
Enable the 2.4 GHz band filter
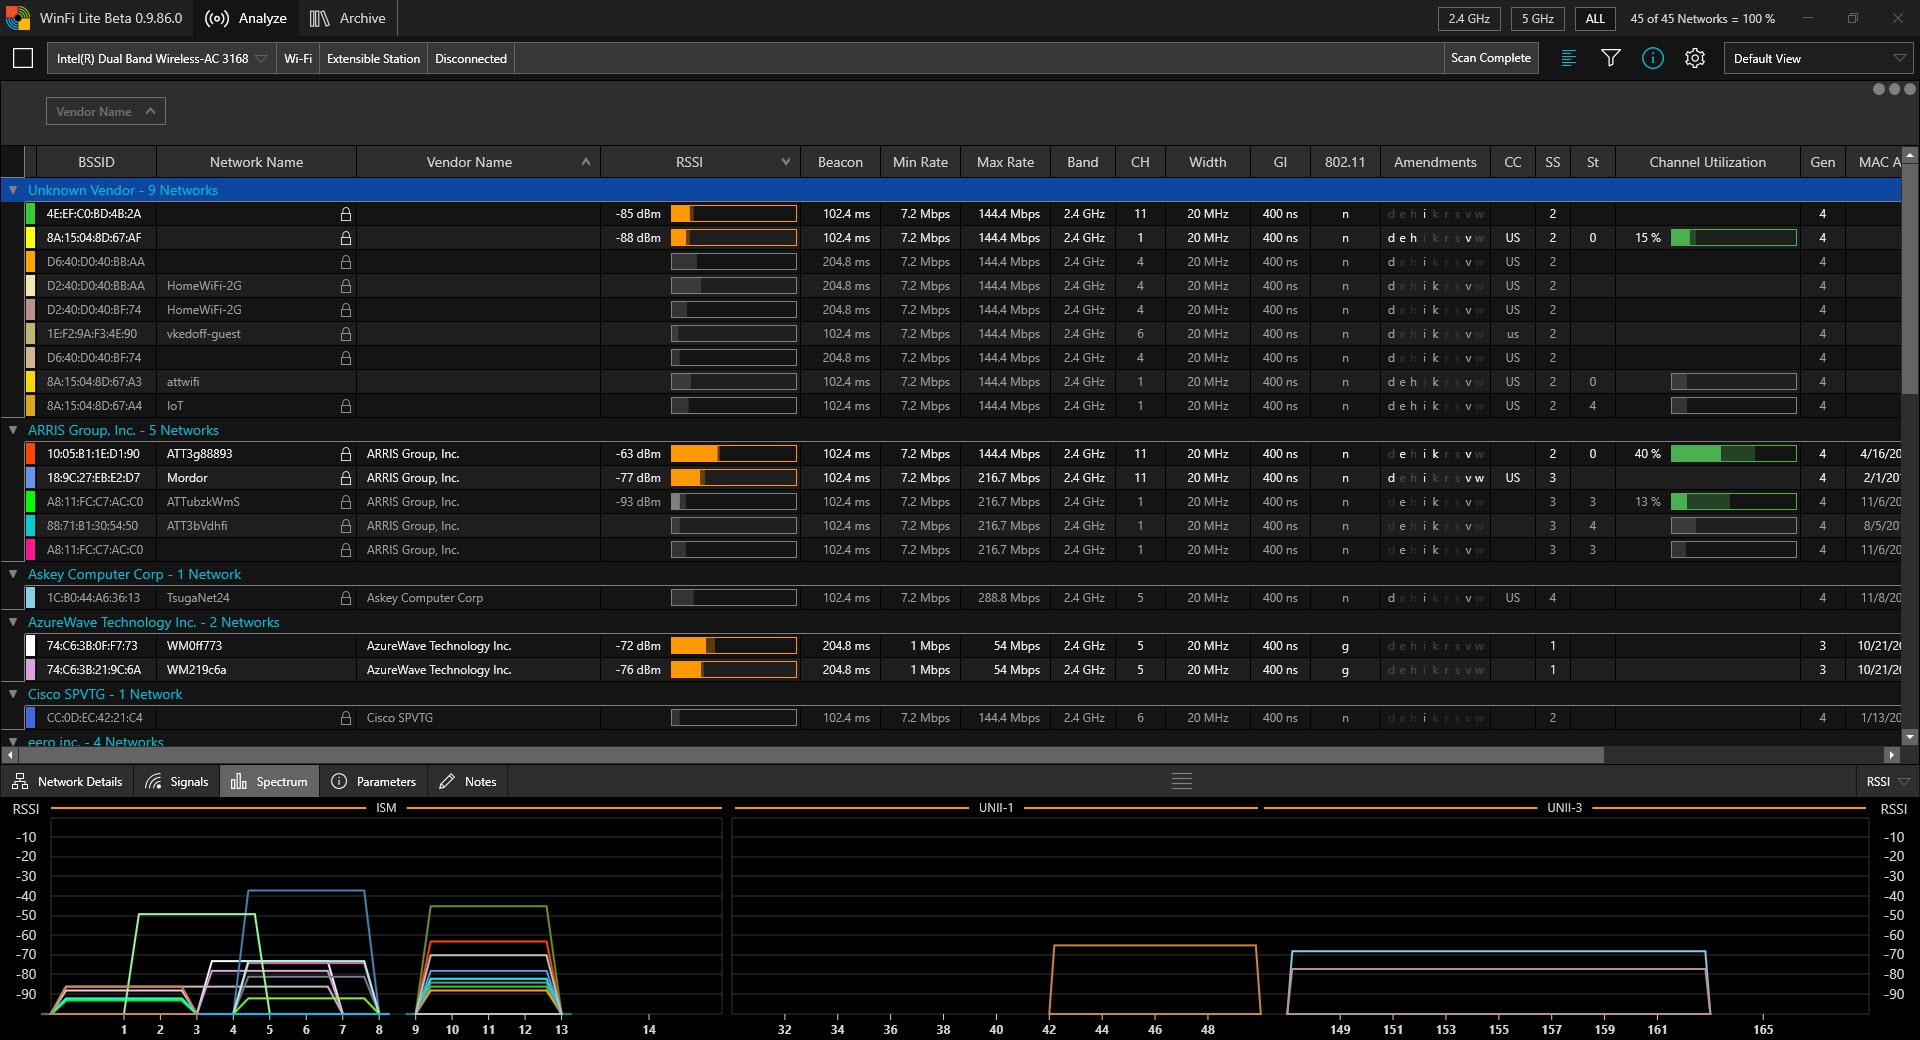pyautogui.click(x=1469, y=18)
